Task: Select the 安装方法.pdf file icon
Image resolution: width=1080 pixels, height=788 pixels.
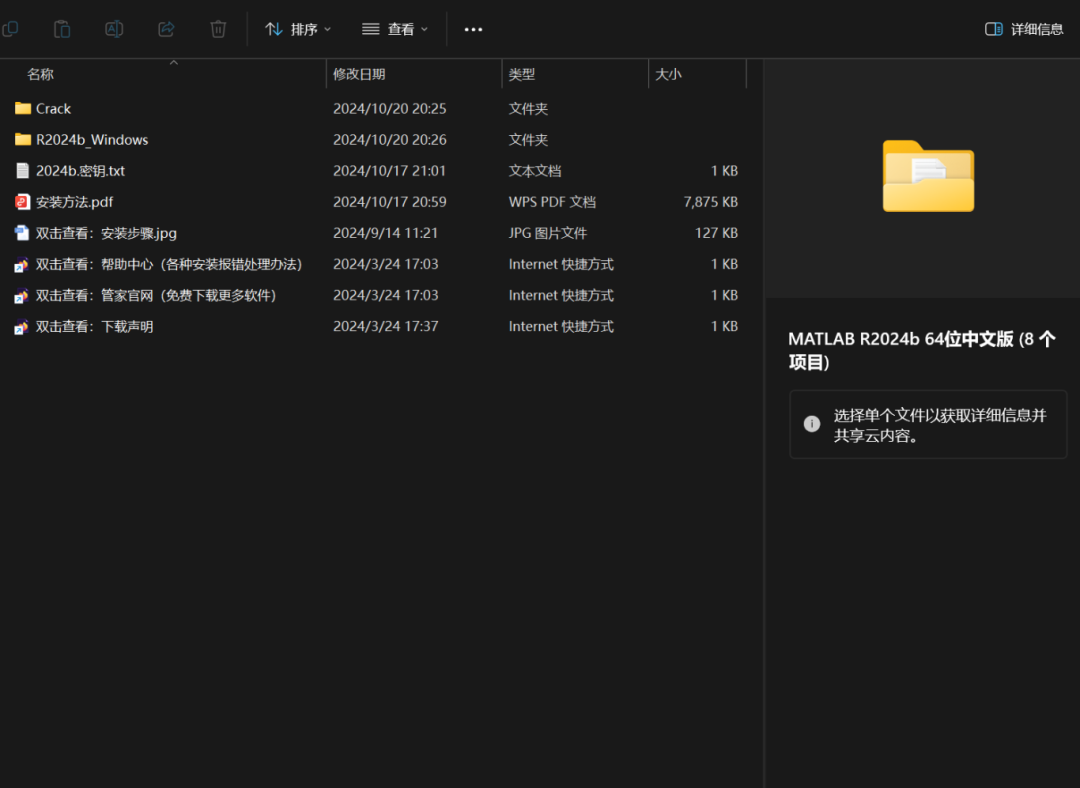Action: pyautogui.click(x=23, y=202)
